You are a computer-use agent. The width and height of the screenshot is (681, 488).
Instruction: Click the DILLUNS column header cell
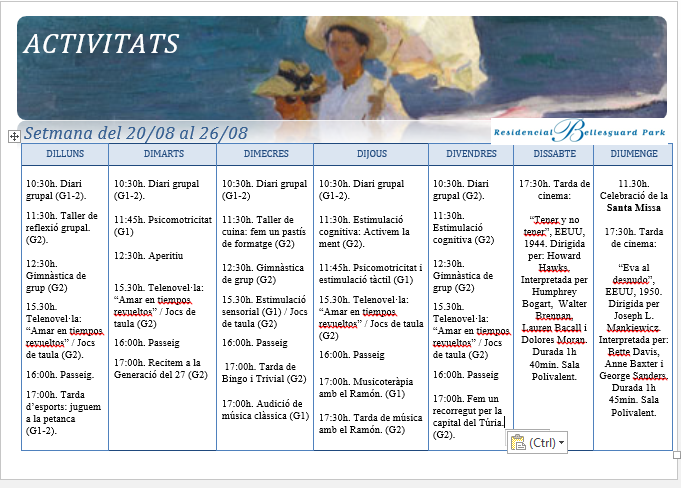coord(65,154)
